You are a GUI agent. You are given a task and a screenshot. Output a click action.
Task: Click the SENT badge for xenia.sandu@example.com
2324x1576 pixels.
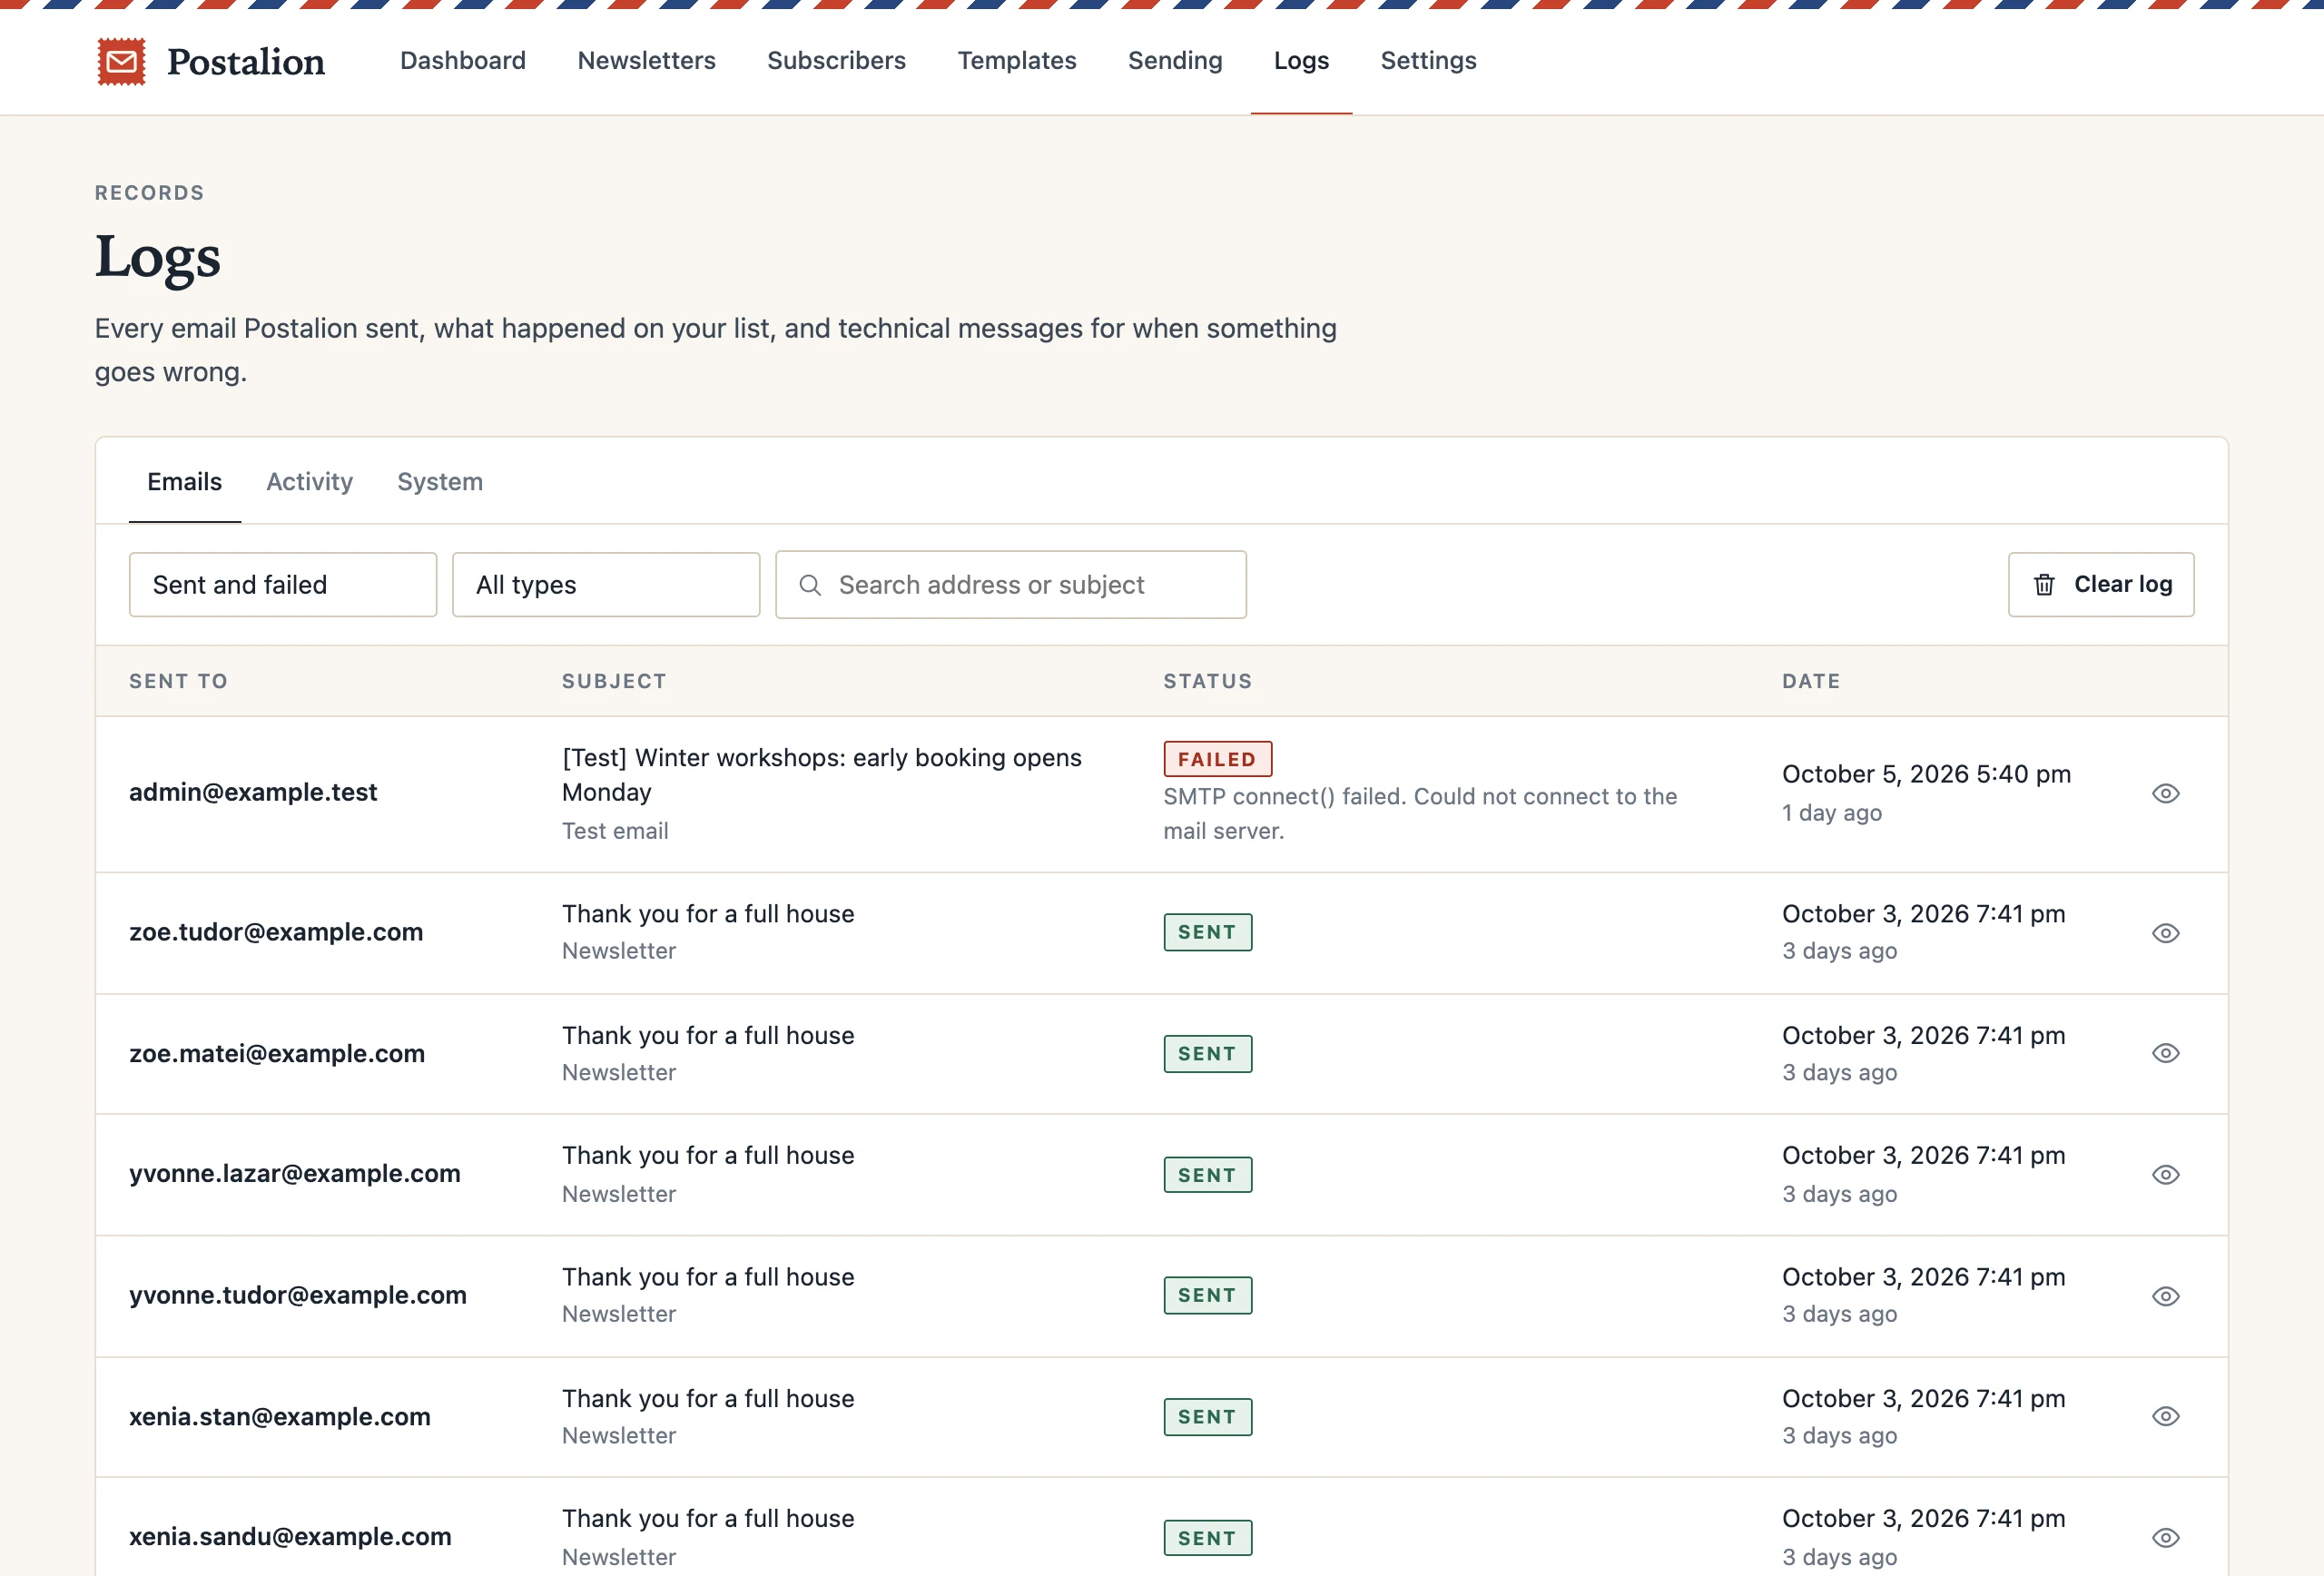1208,1538
